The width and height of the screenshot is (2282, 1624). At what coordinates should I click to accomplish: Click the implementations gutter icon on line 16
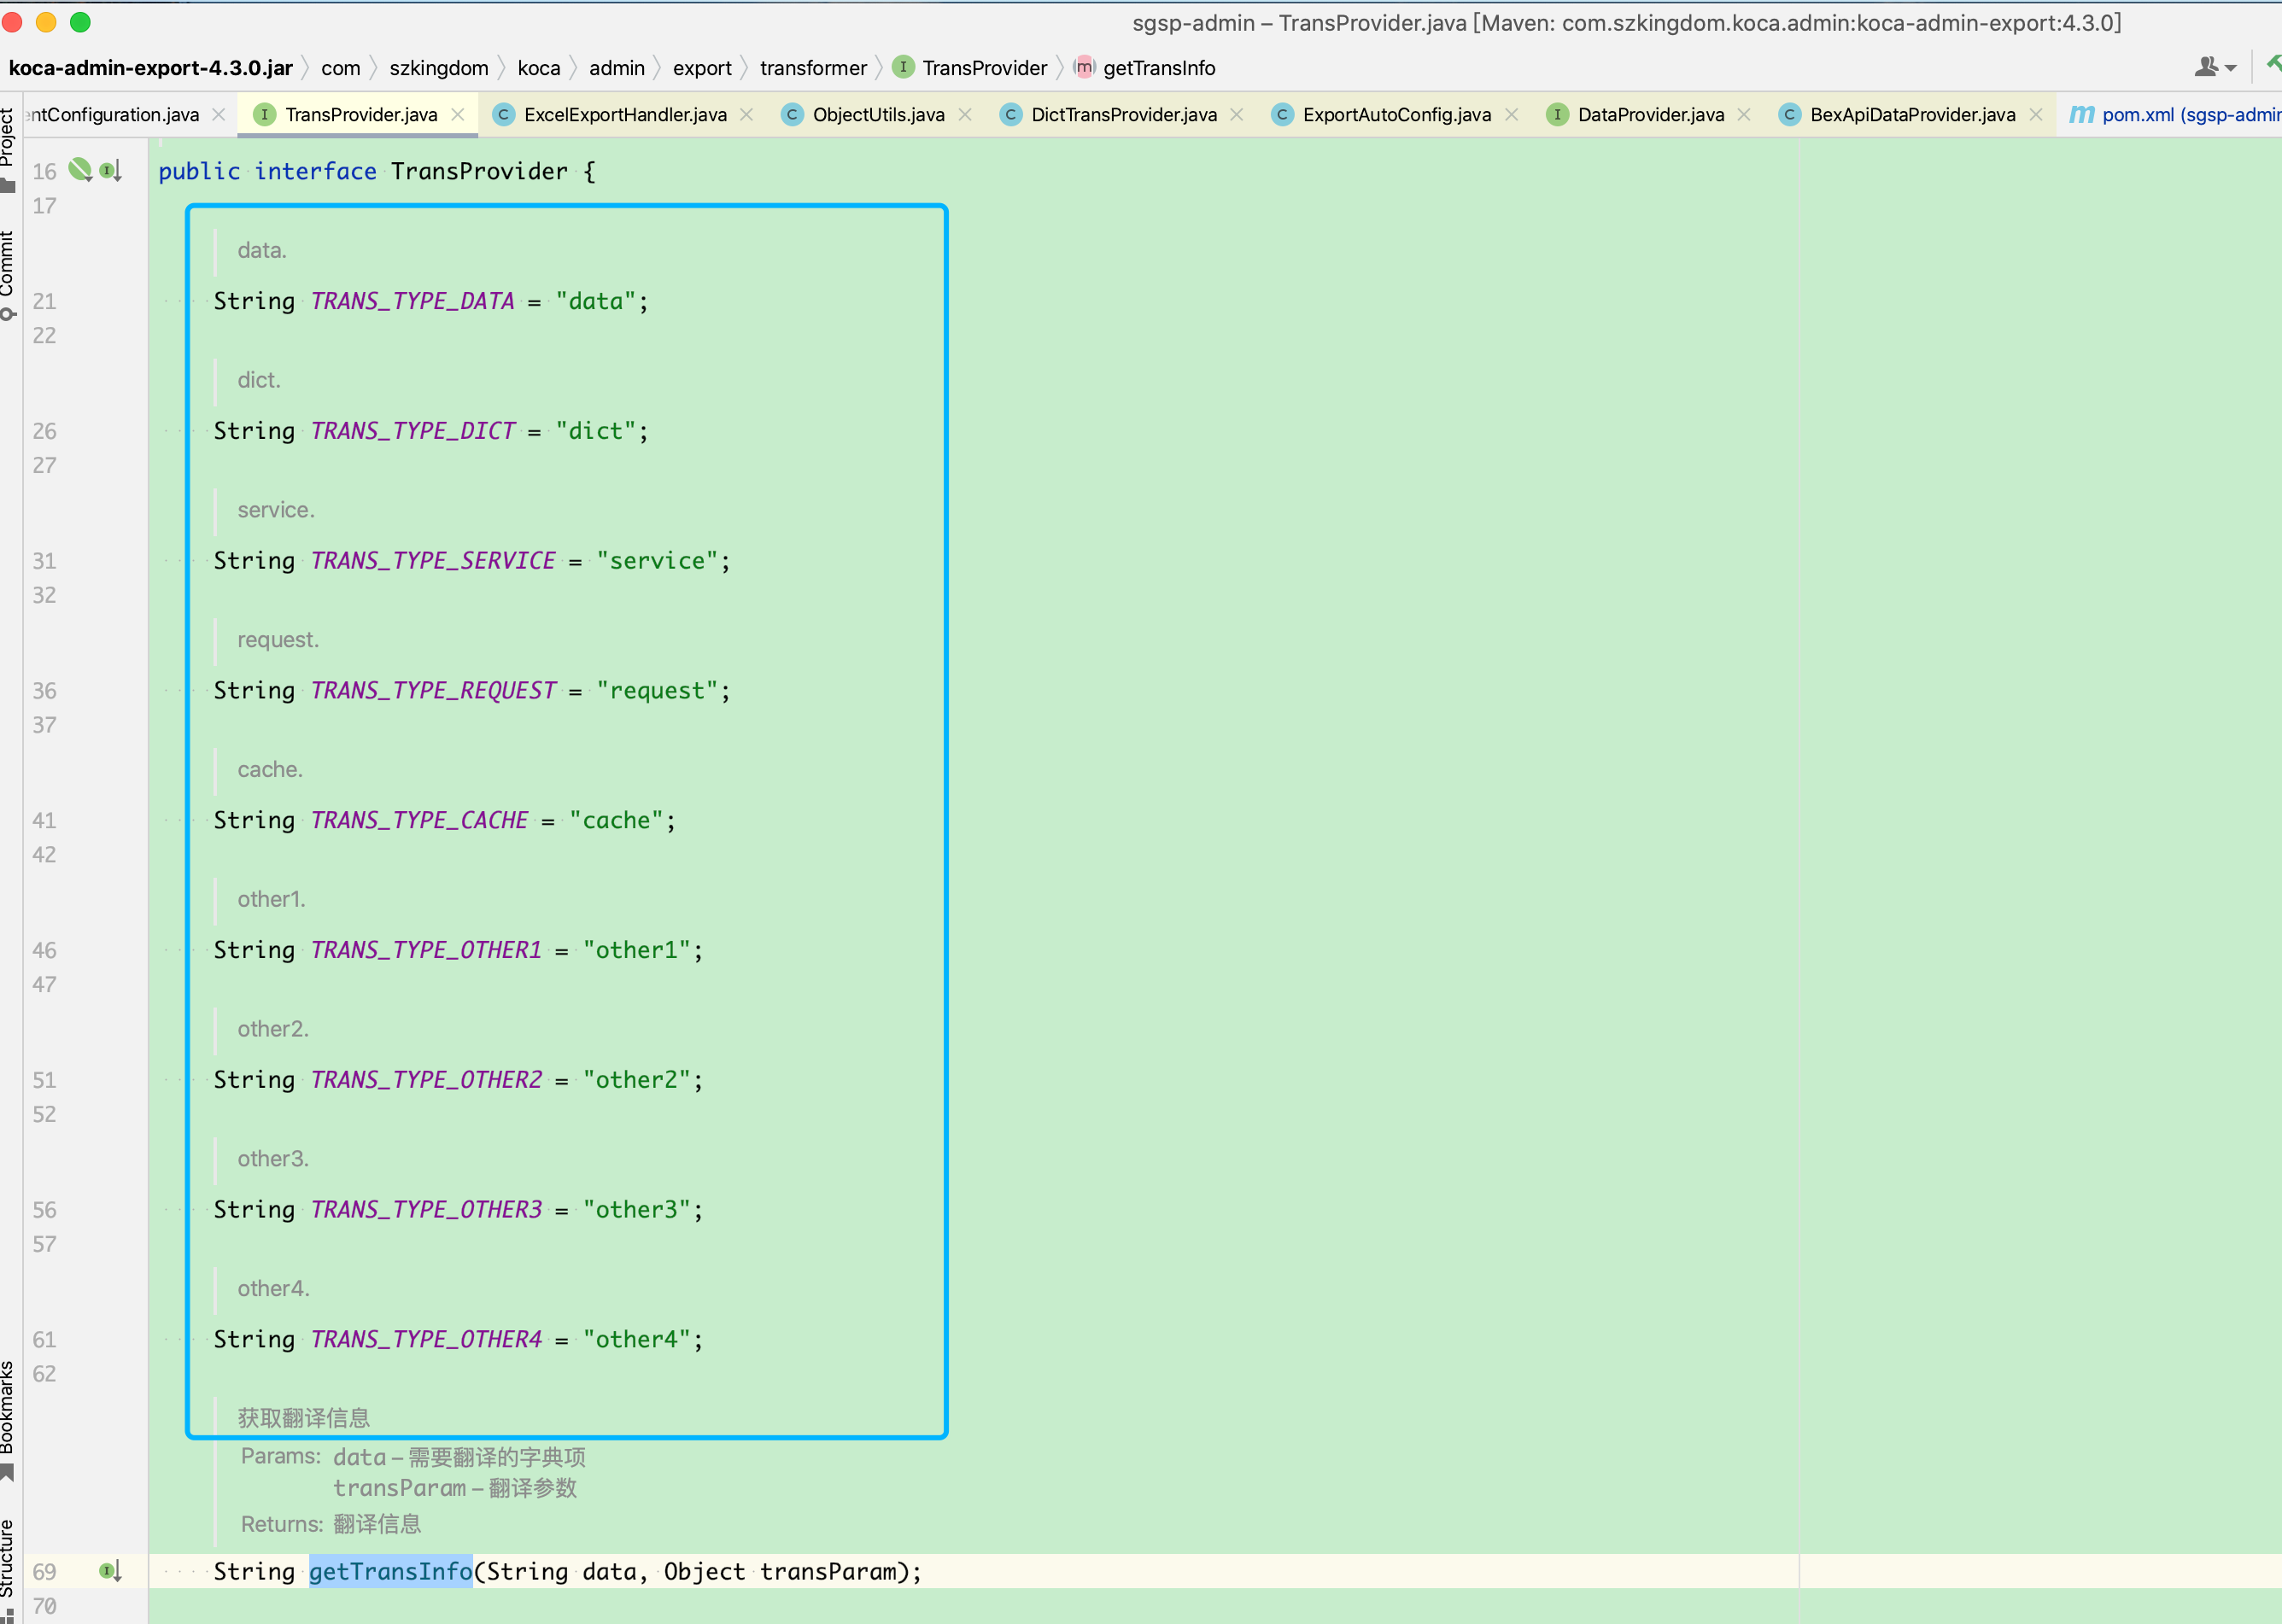point(110,171)
